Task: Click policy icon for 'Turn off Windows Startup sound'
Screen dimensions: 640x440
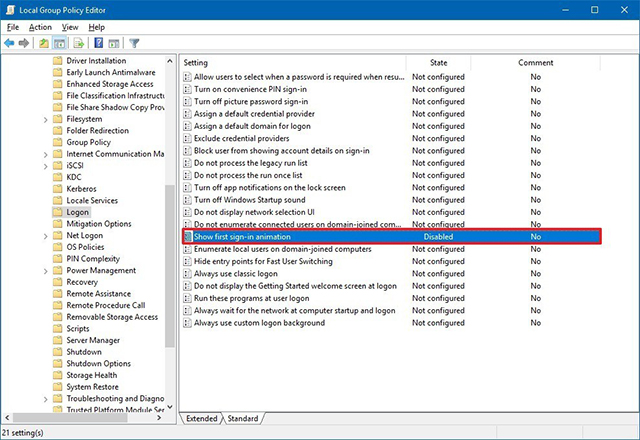Action: click(x=187, y=200)
